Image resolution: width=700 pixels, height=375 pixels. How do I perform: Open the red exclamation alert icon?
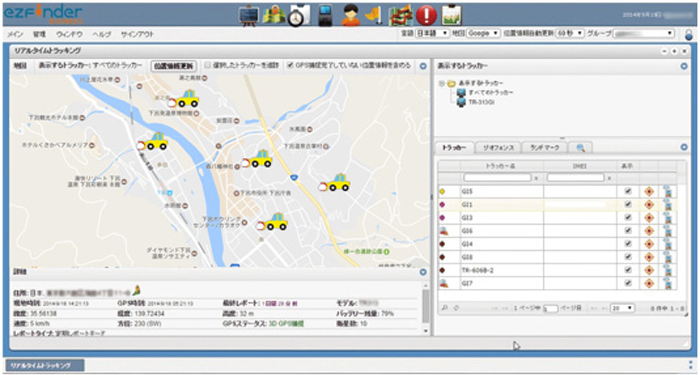[426, 16]
